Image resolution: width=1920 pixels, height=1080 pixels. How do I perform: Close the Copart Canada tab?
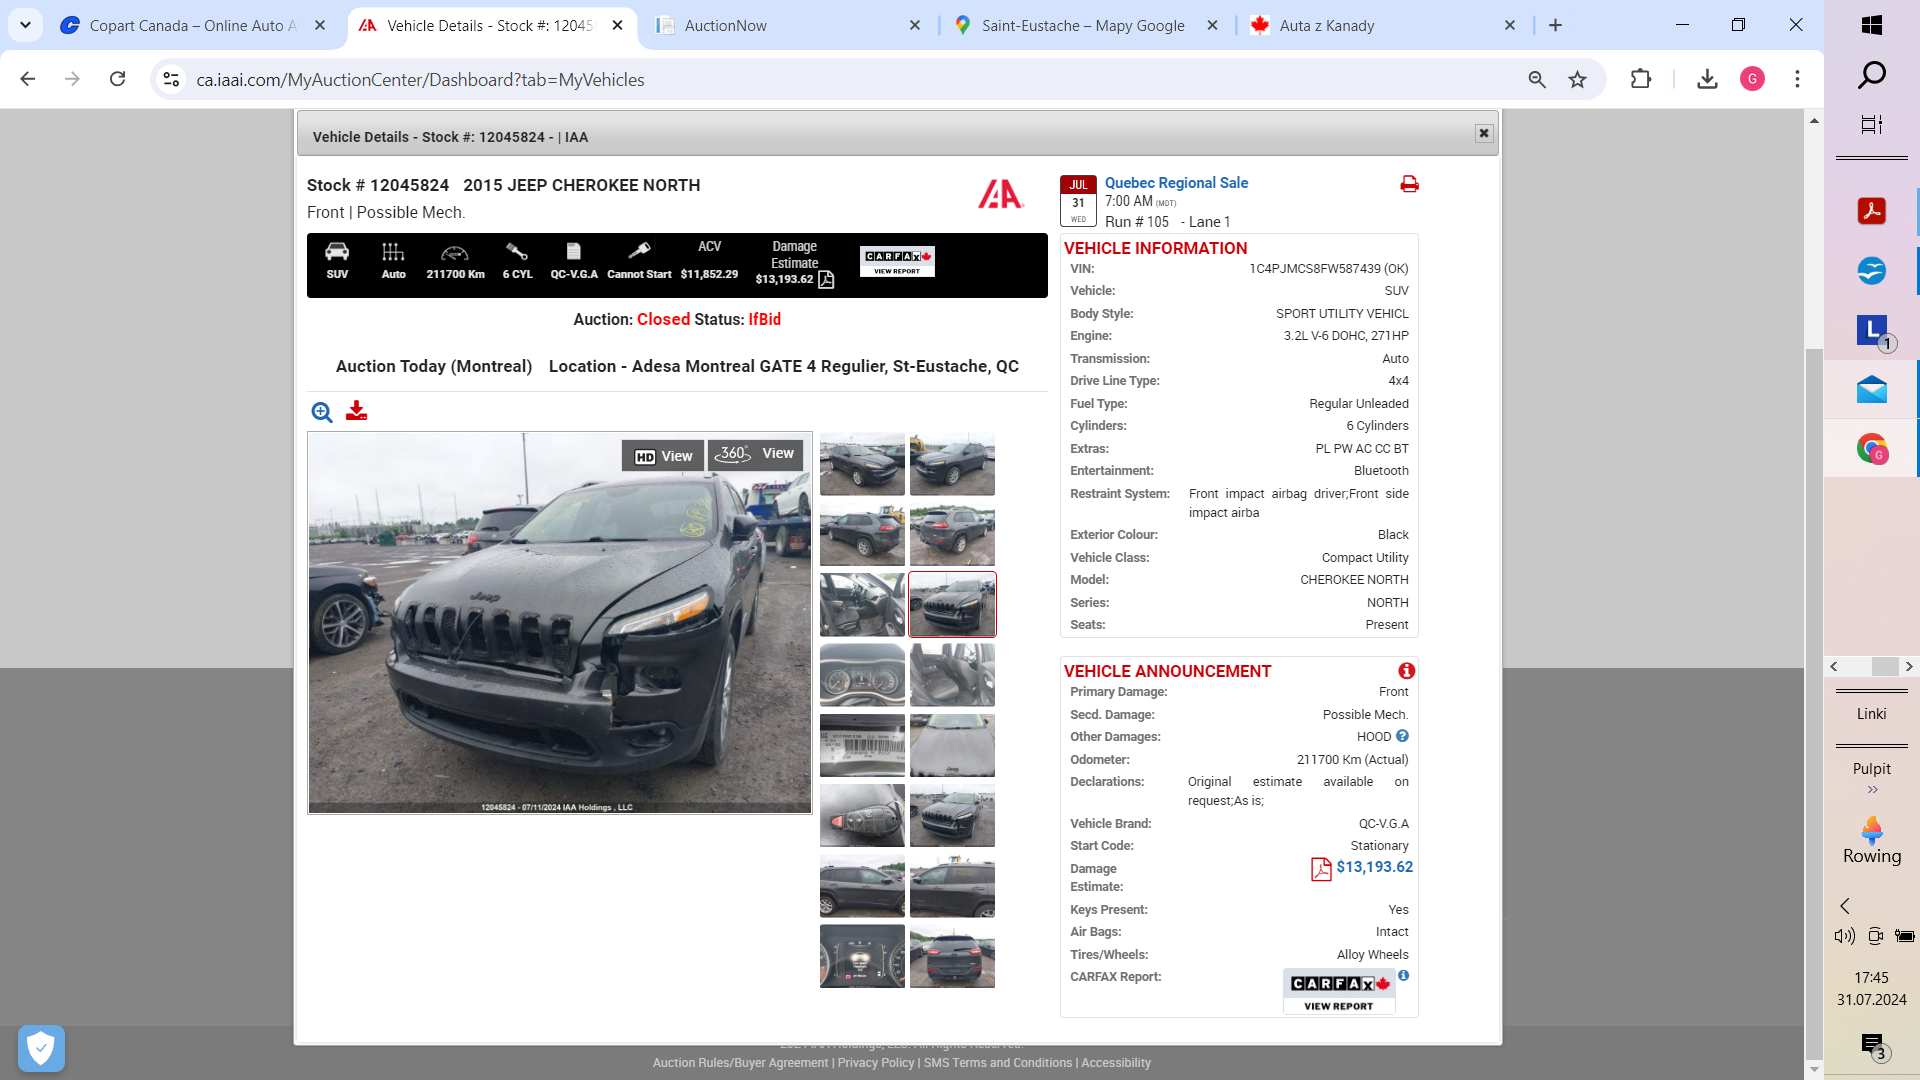(320, 26)
